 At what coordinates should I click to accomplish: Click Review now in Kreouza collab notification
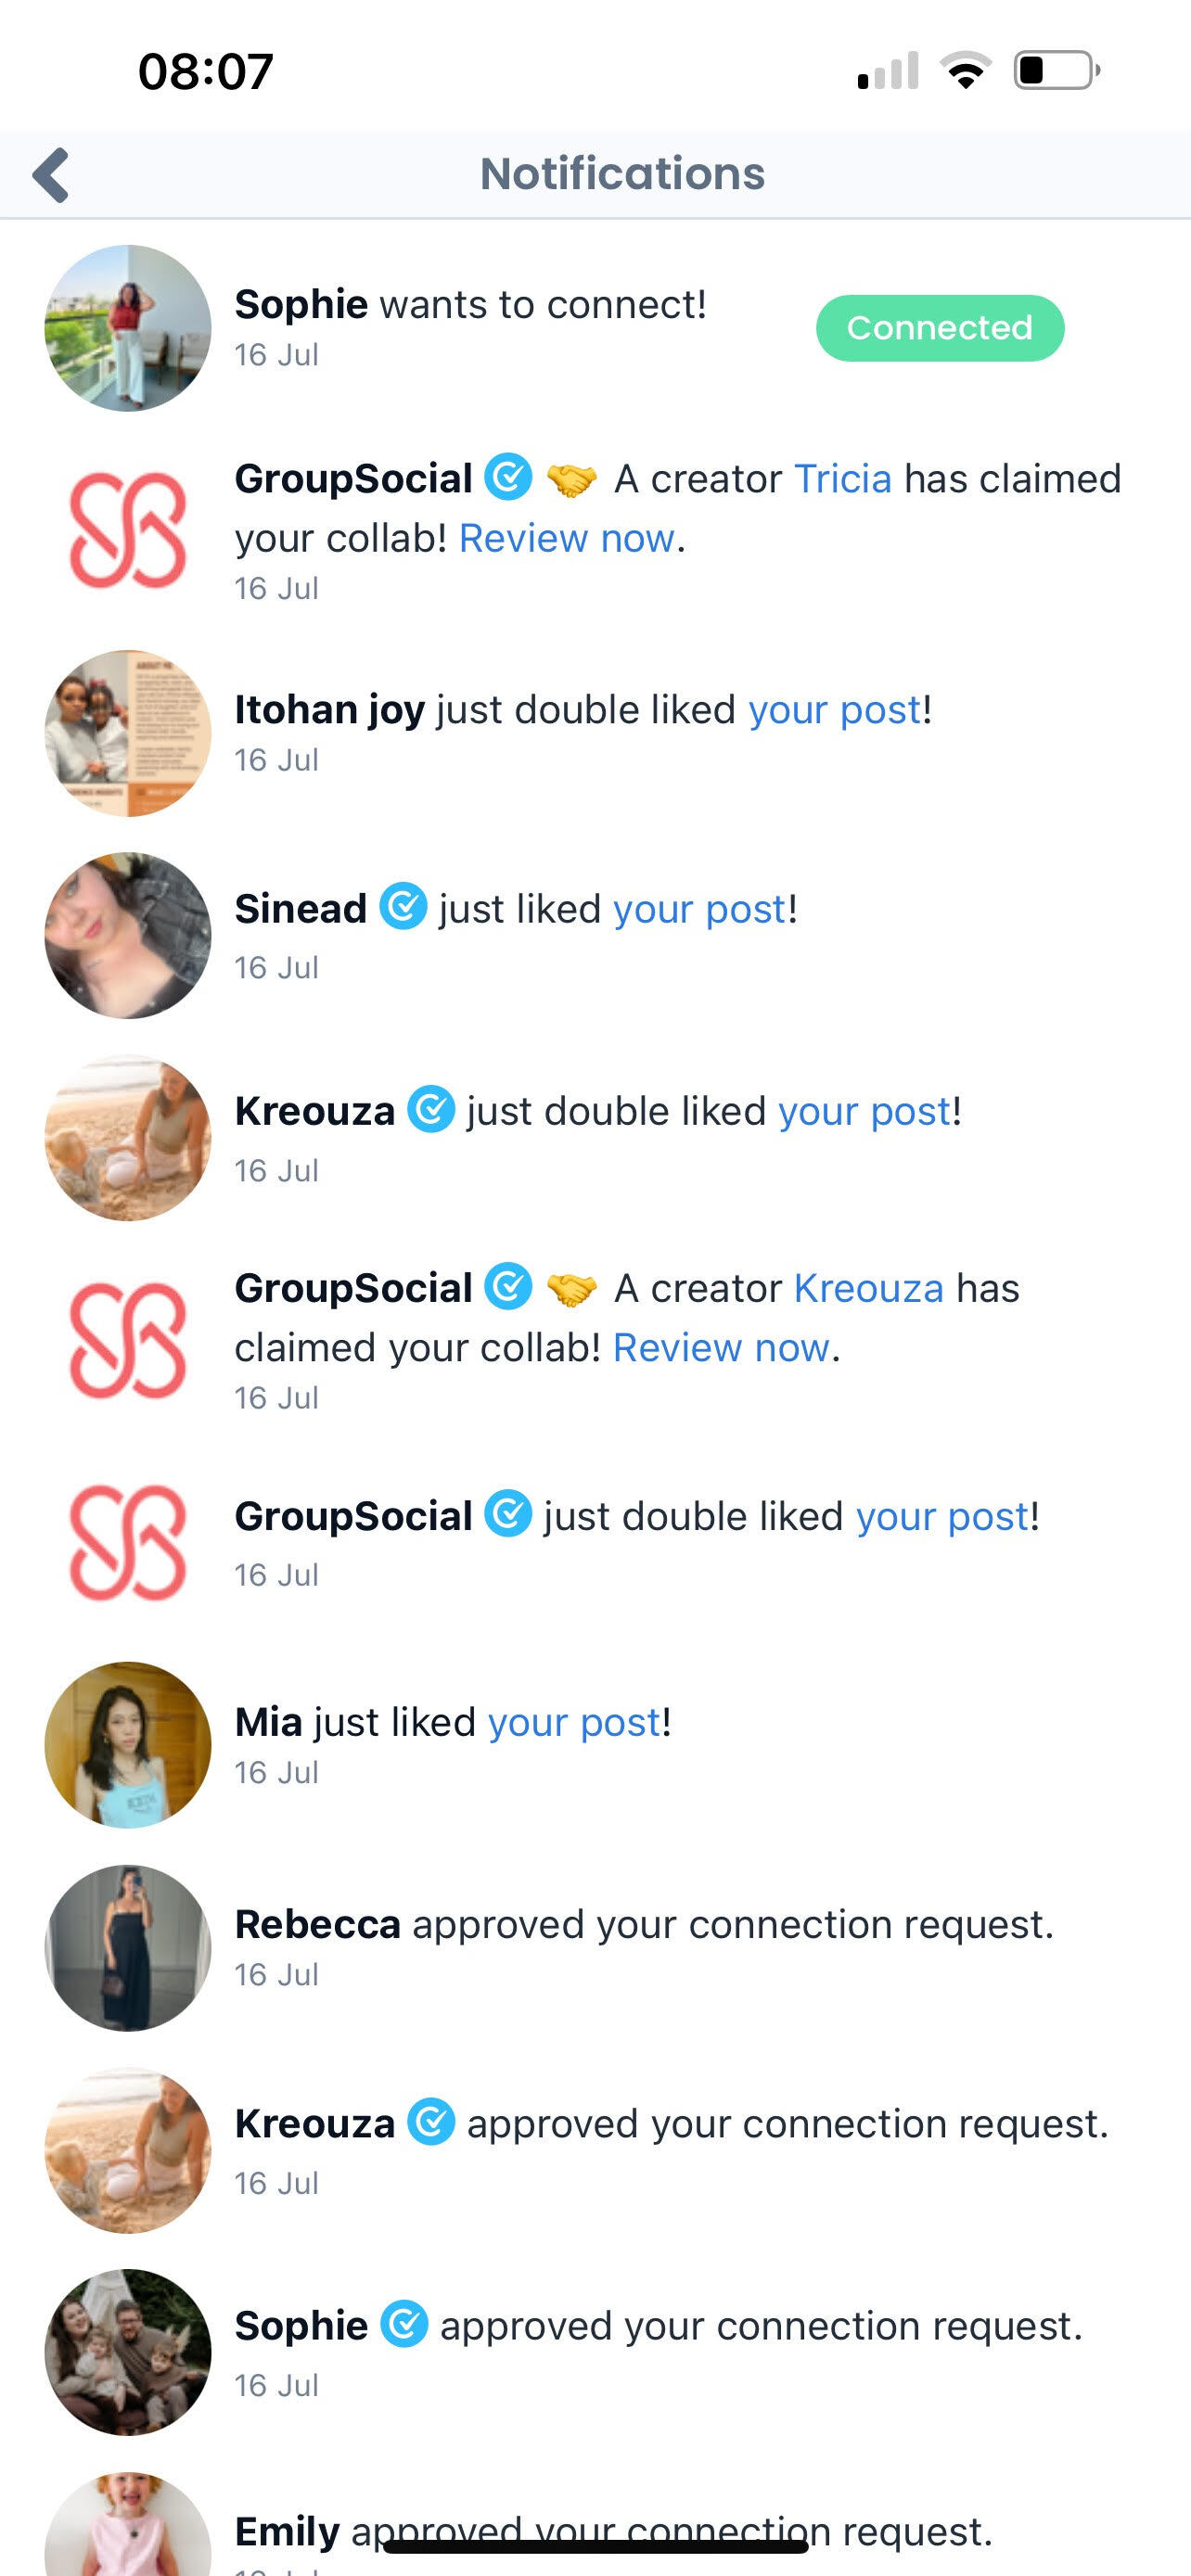click(721, 1348)
